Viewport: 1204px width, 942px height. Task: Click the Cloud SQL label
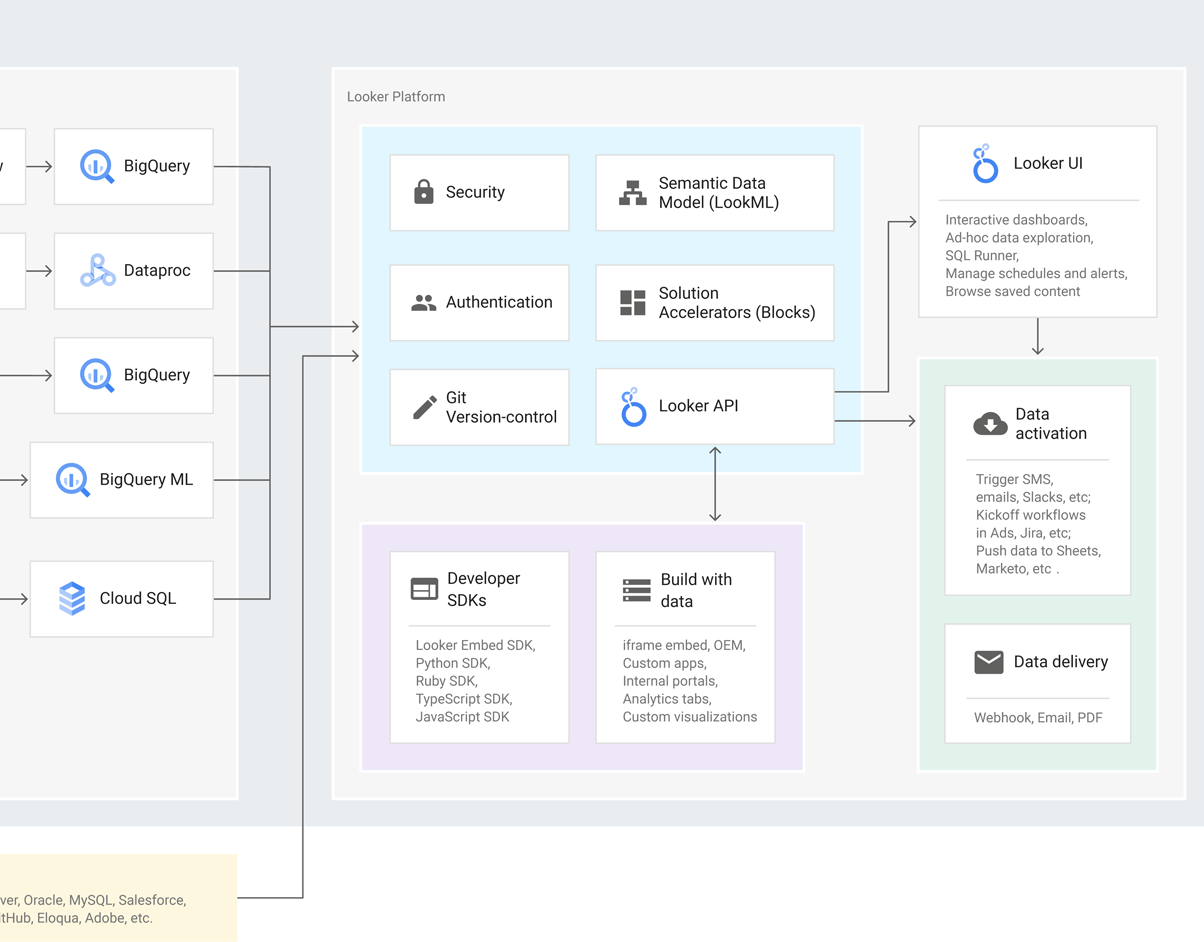(x=138, y=598)
